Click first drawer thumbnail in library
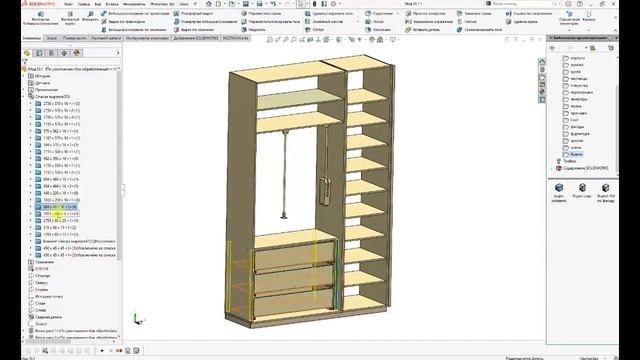 click(x=559, y=192)
